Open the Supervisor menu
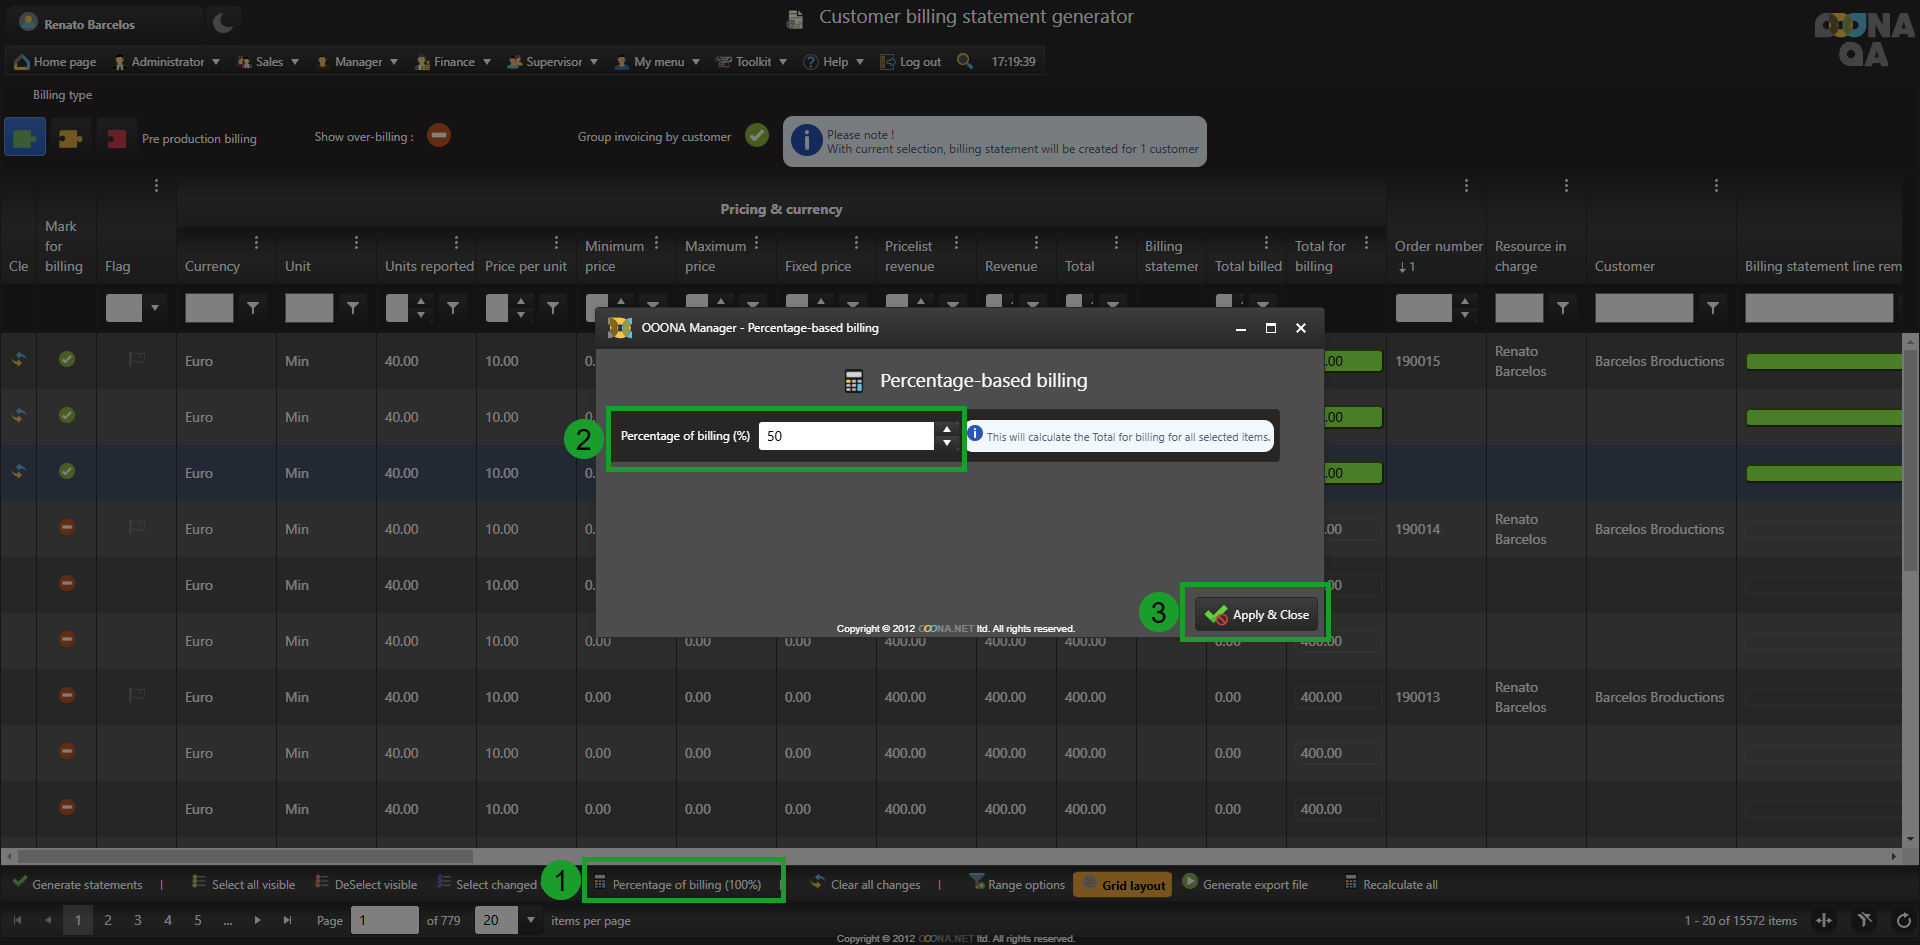1920x945 pixels. click(x=553, y=62)
